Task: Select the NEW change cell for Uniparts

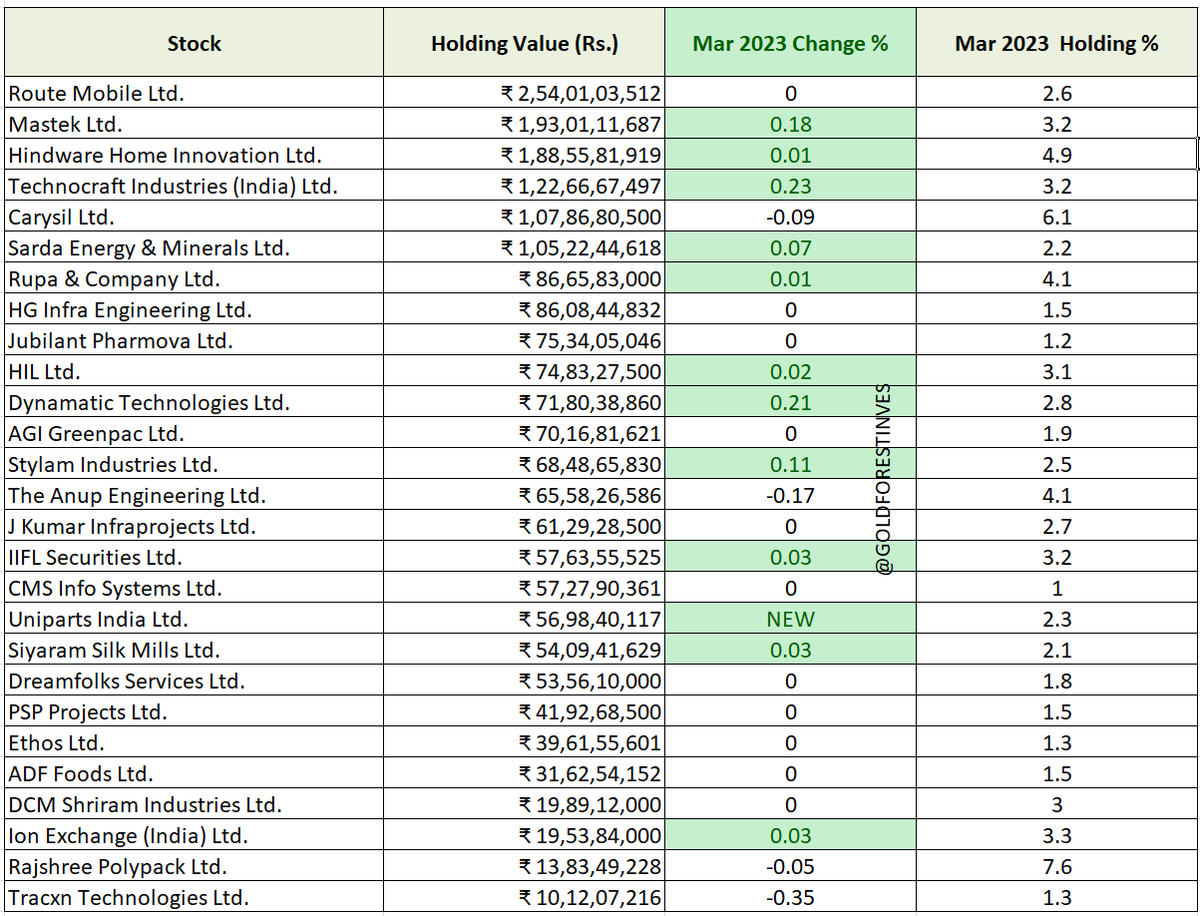Action: [x=790, y=620]
